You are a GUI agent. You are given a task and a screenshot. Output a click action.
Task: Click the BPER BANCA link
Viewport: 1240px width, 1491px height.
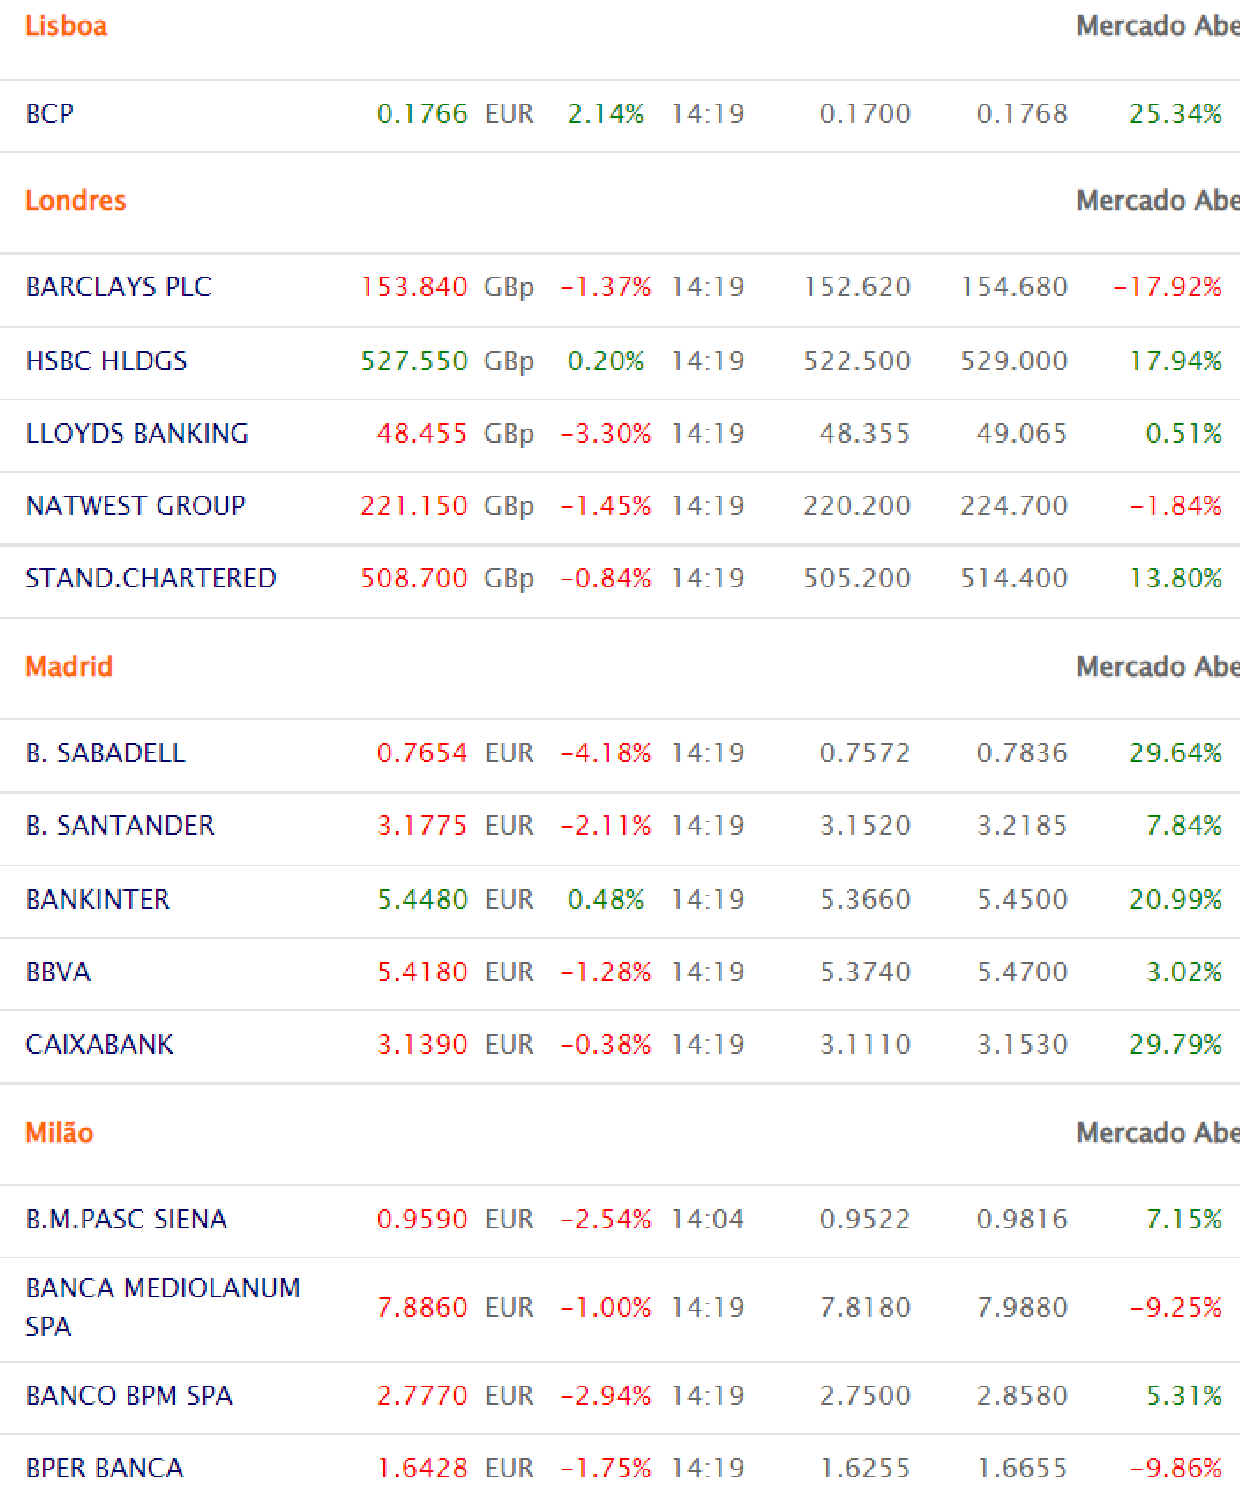pyautogui.click(x=105, y=1468)
